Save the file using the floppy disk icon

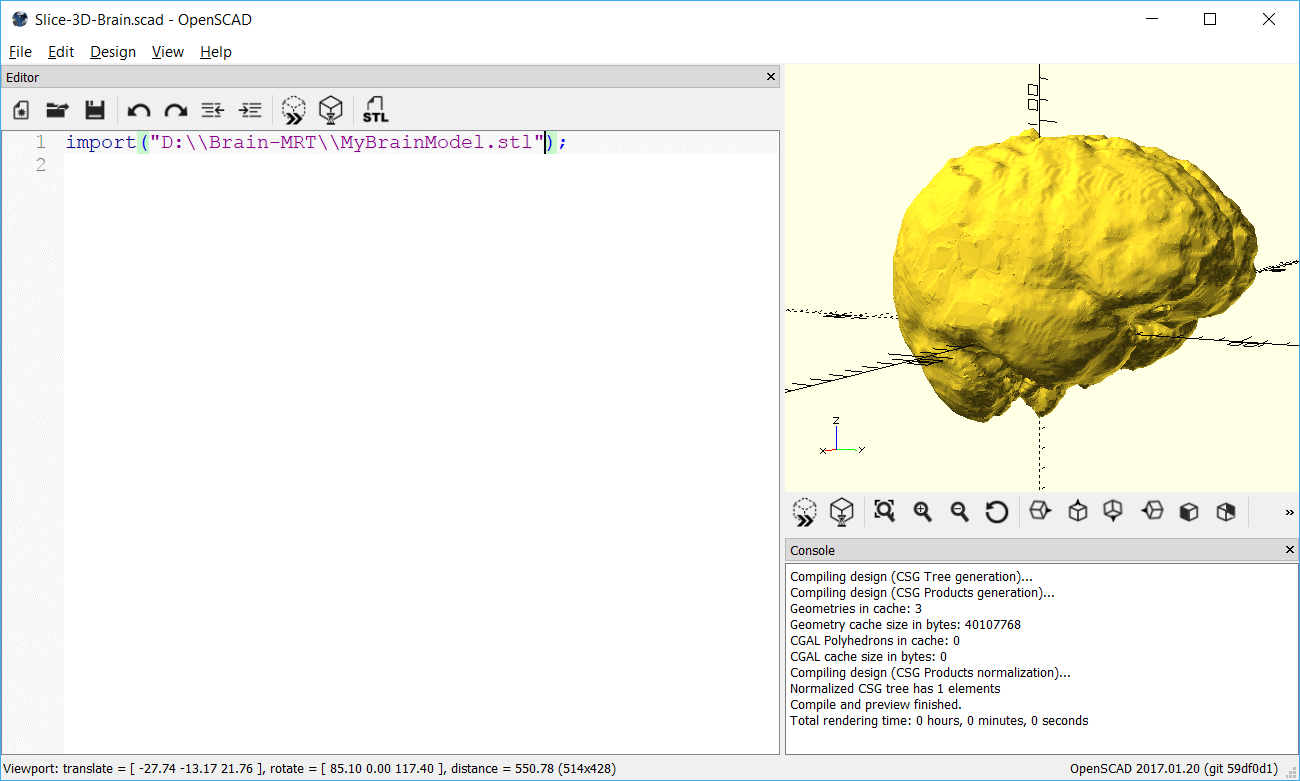(94, 110)
